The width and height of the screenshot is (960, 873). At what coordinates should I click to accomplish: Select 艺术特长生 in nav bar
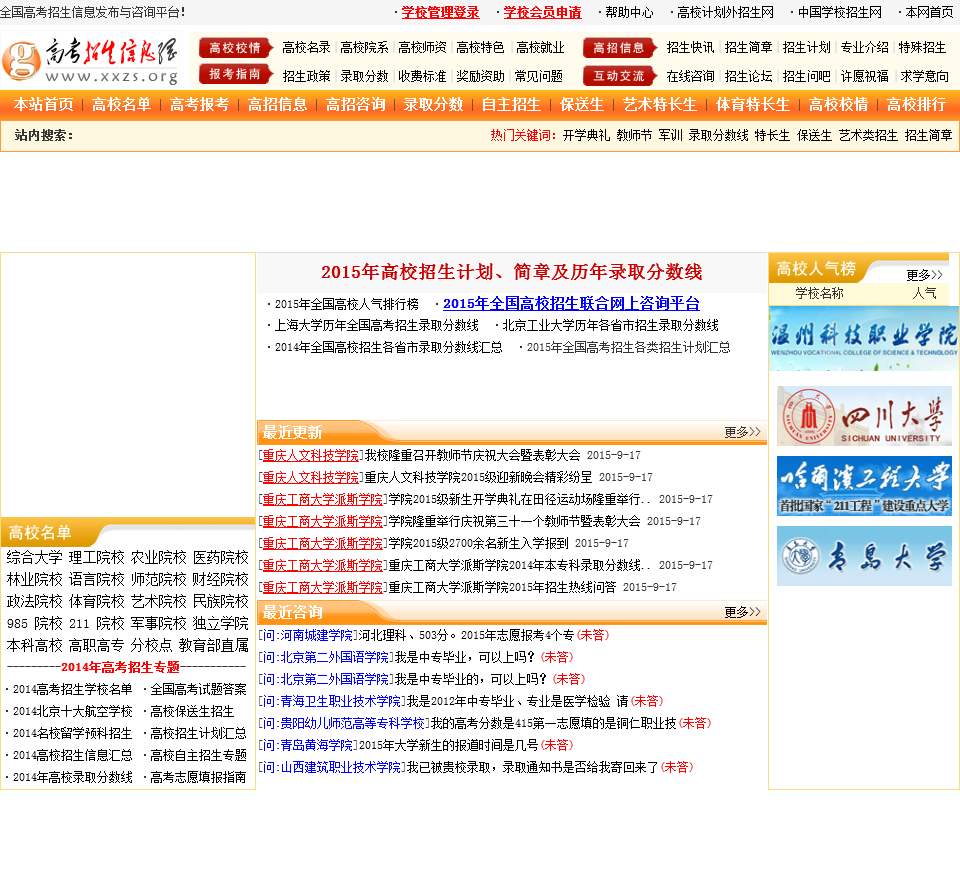click(660, 105)
